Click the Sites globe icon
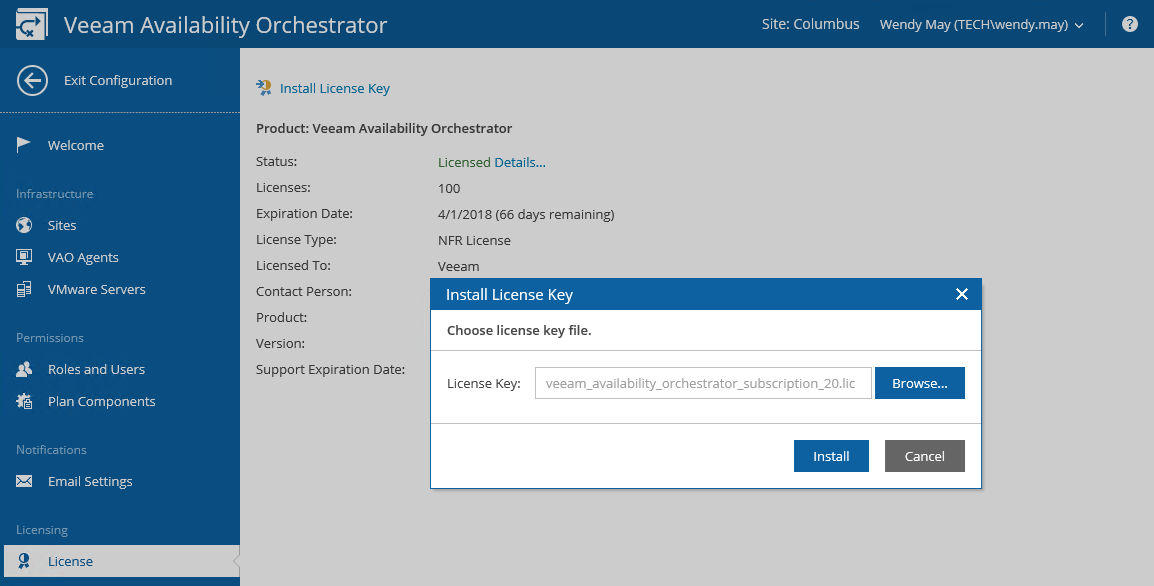 coord(24,225)
